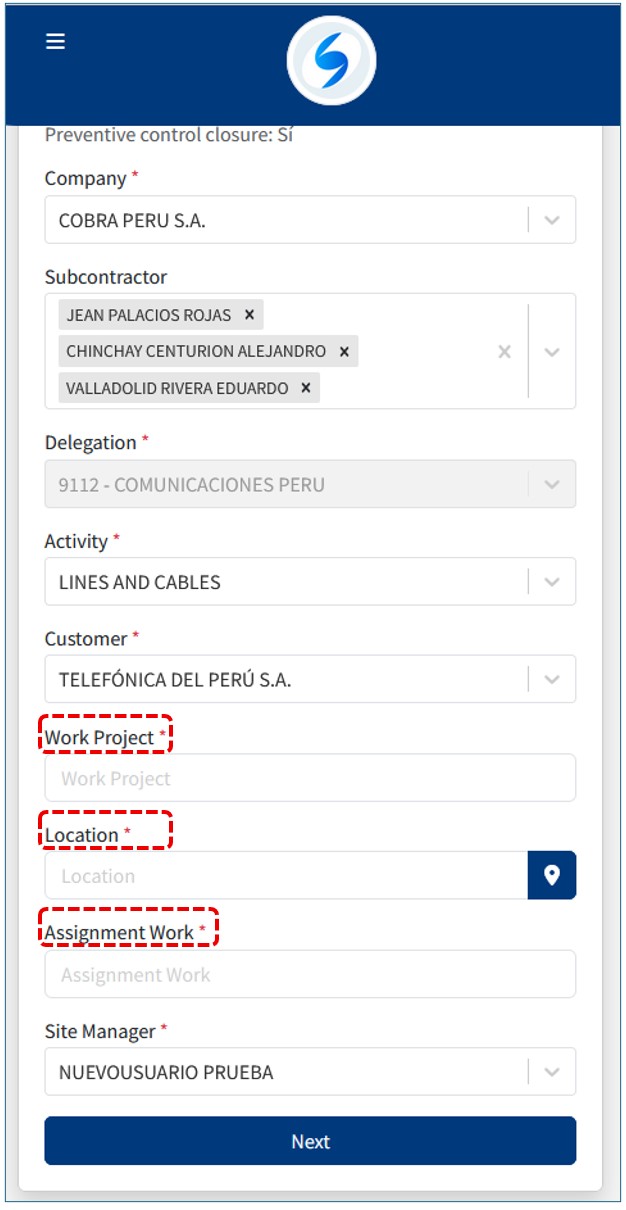This screenshot has width=626, height=1210.
Task: Expand the Site Manager dropdown
Action: point(552,1072)
